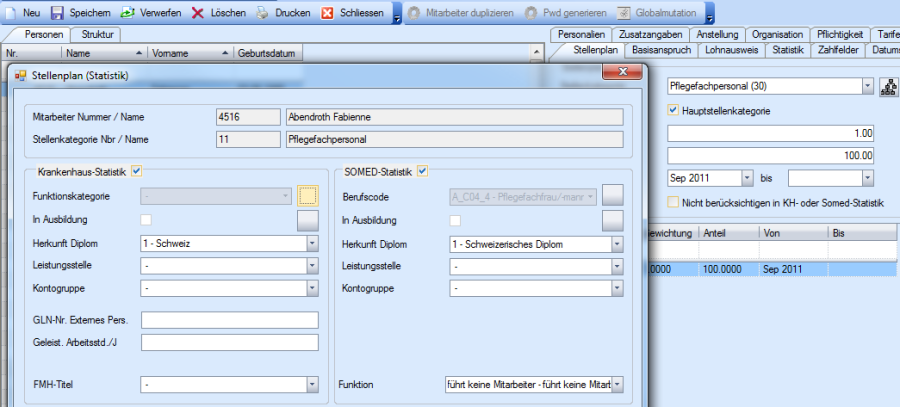The width and height of the screenshot is (900, 407).
Task: Toggle the Krankenhaus-Statistik checkbox
Action: [136, 170]
